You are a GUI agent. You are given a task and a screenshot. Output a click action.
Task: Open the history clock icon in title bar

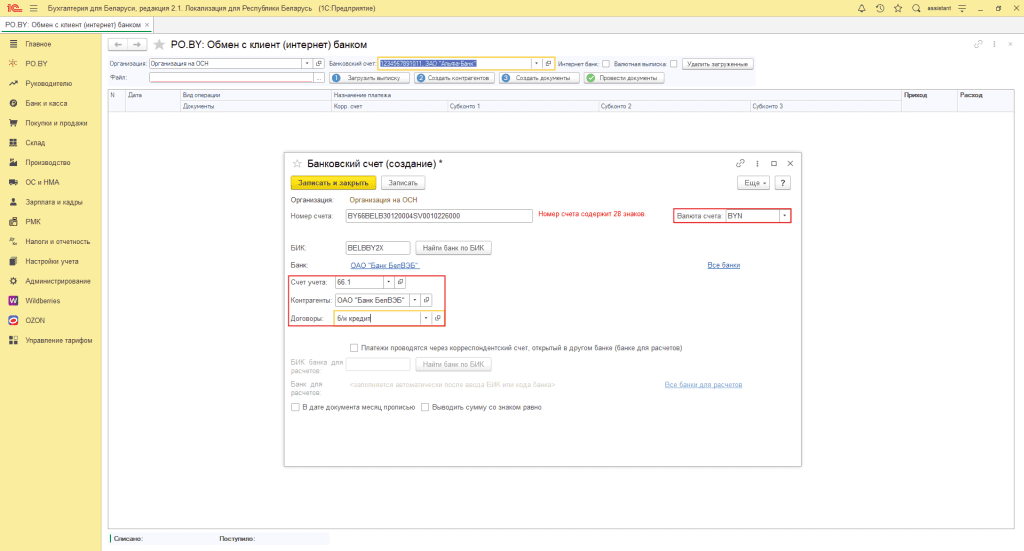click(x=880, y=8)
